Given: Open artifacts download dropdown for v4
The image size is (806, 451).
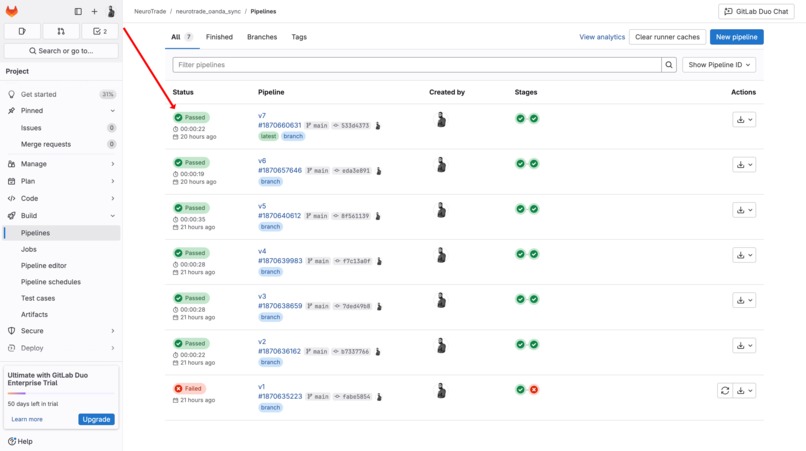Looking at the screenshot, I should tap(744, 255).
